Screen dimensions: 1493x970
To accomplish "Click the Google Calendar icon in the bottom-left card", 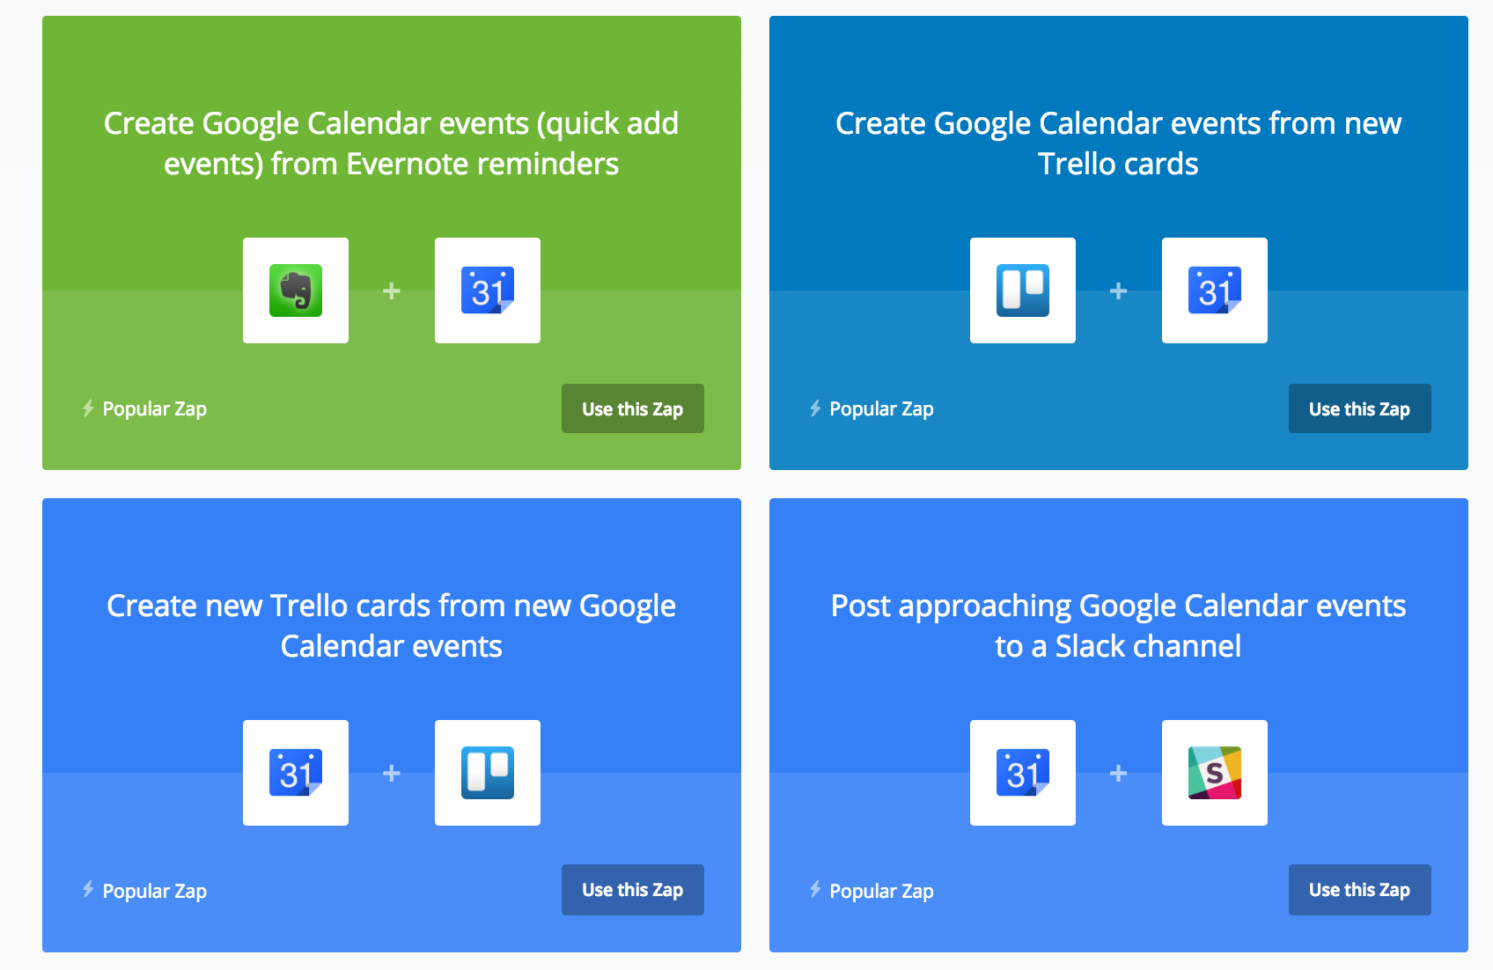I will pos(296,773).
